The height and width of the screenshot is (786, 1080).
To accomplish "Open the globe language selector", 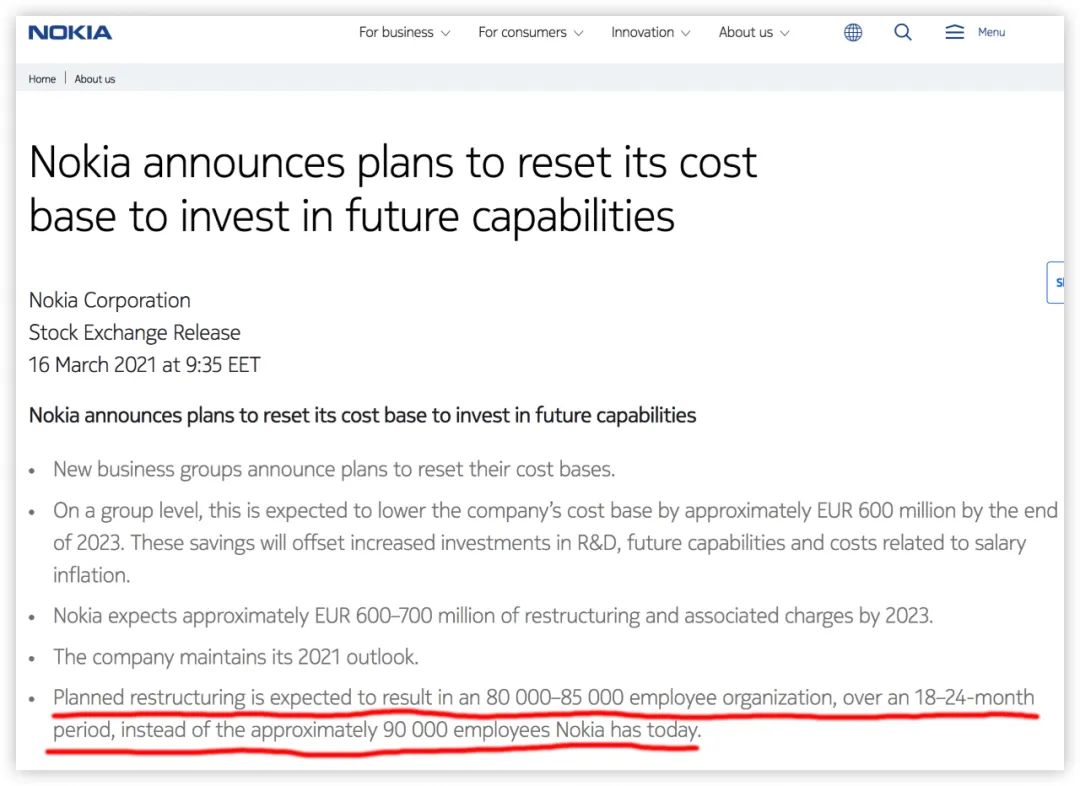I will point(853,33).
